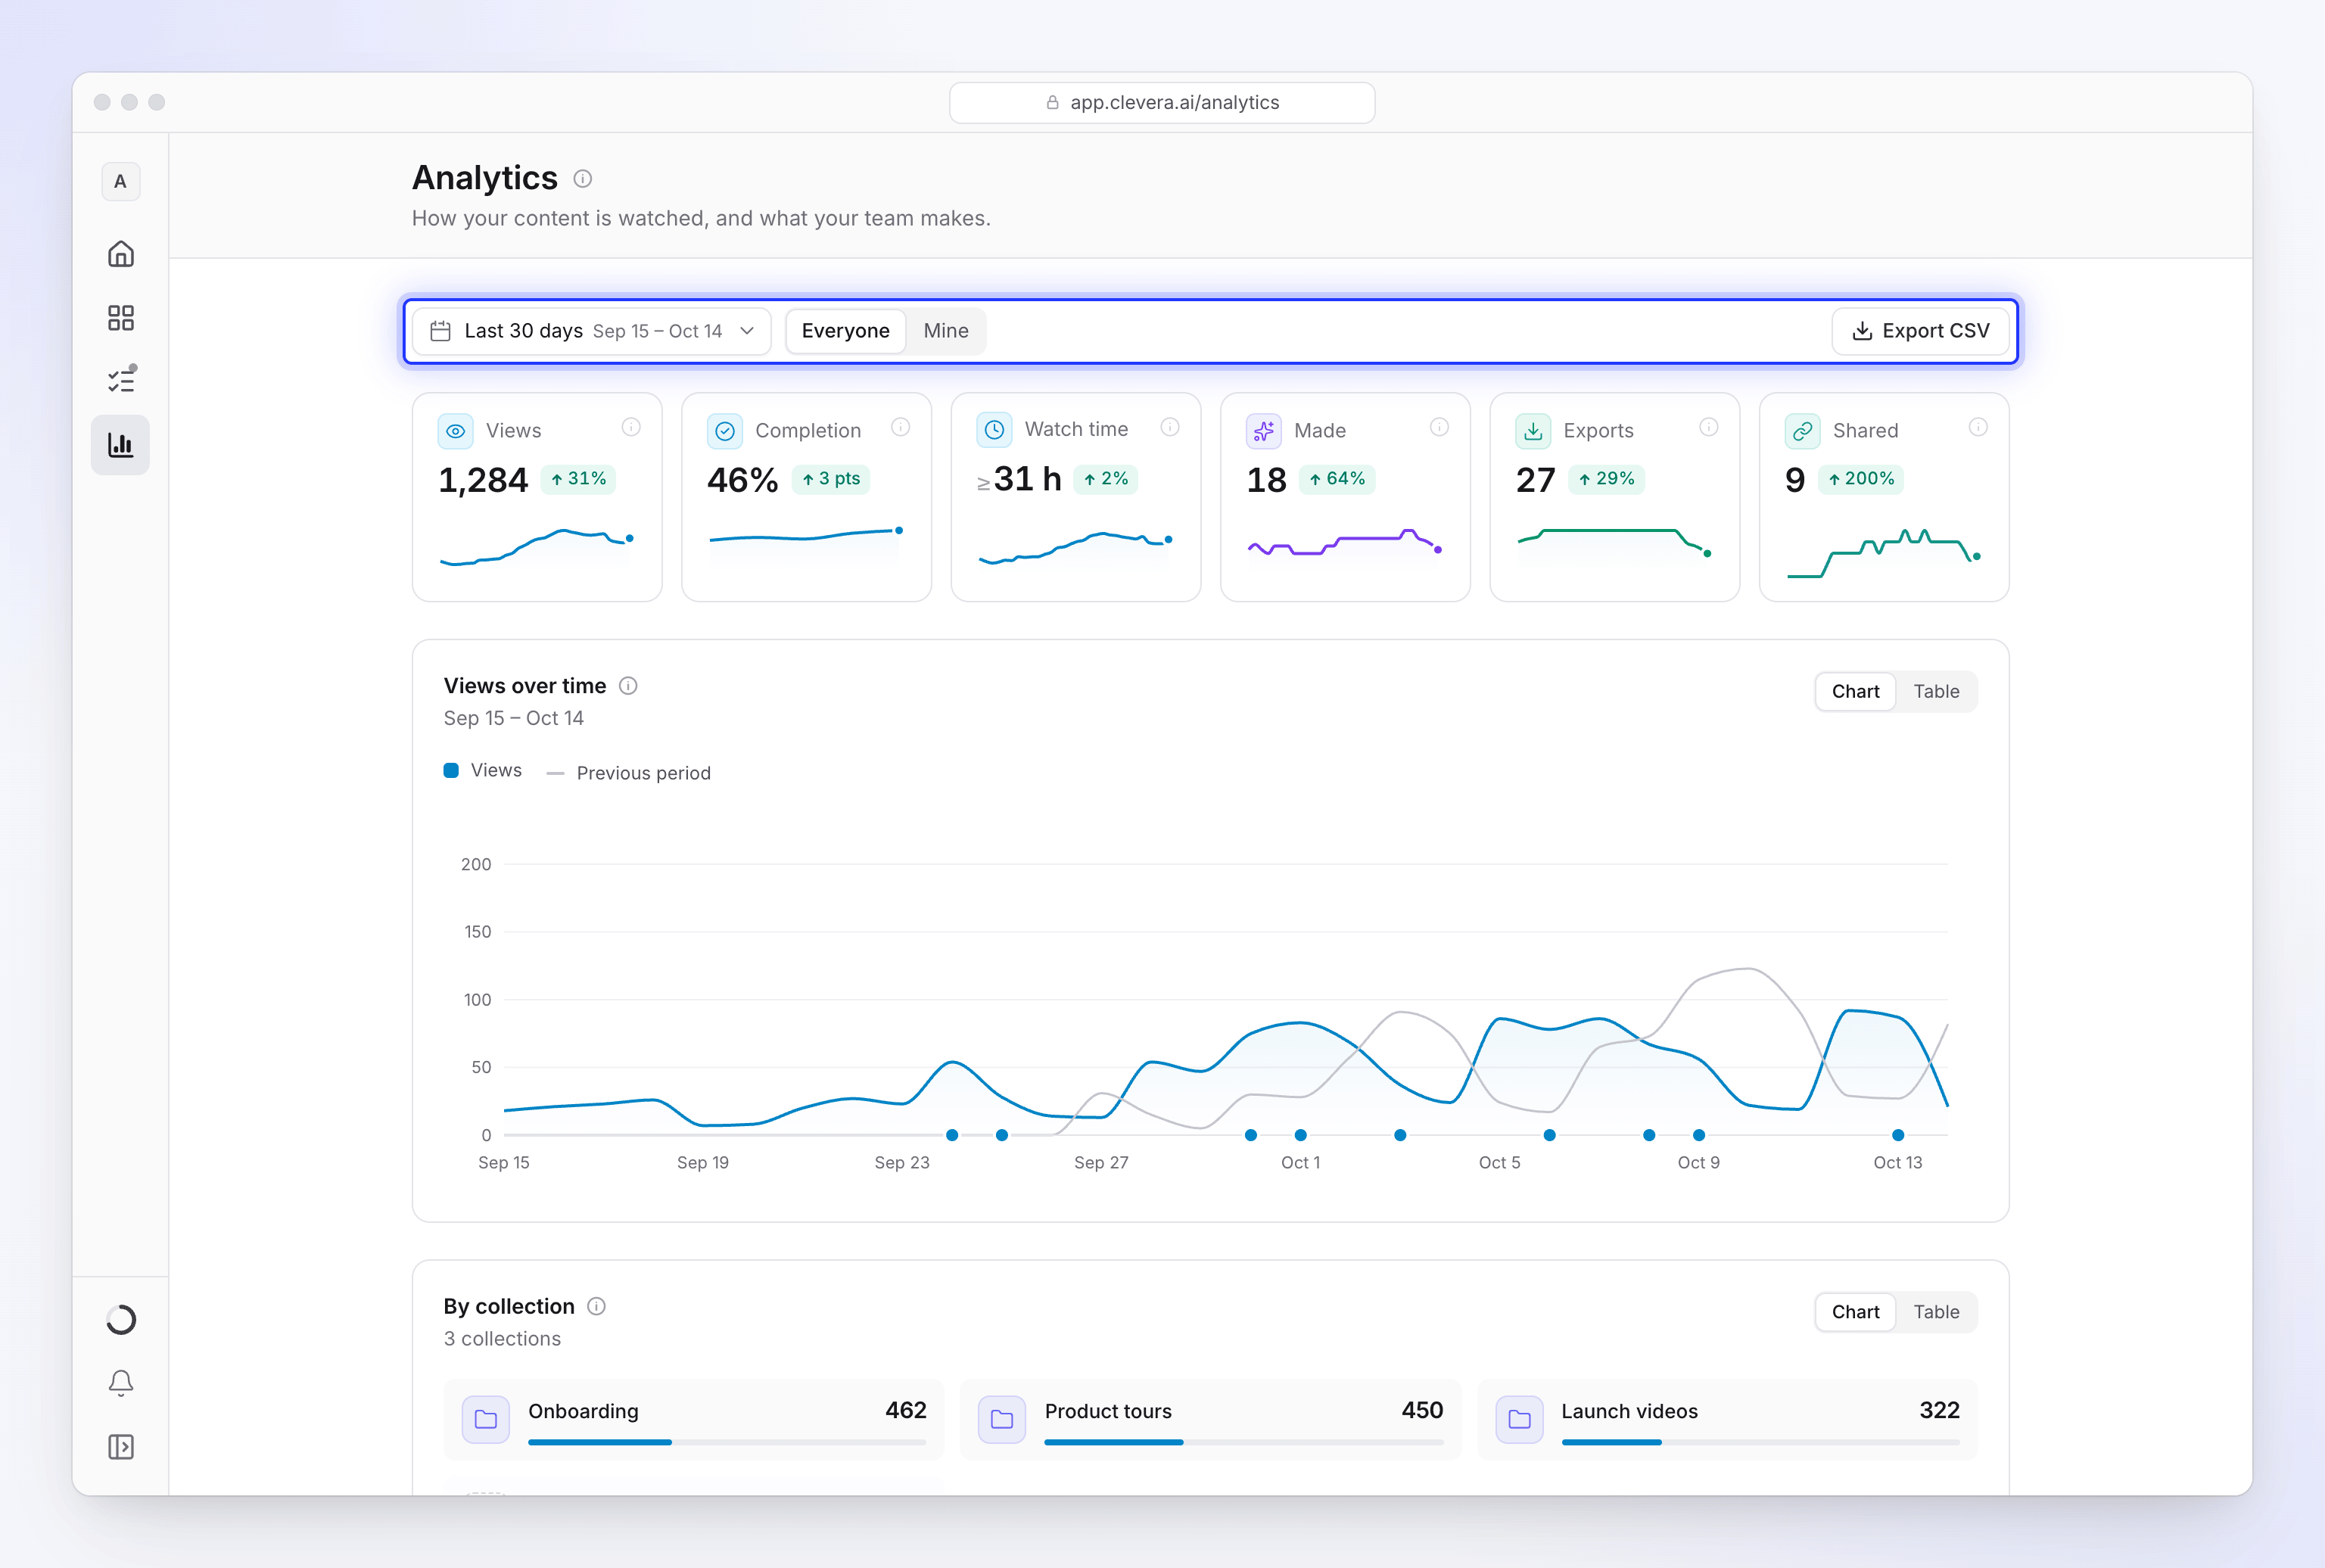Click the 31 h watch time value
The image size is (2325, 1568).
tap(1027, 479)
